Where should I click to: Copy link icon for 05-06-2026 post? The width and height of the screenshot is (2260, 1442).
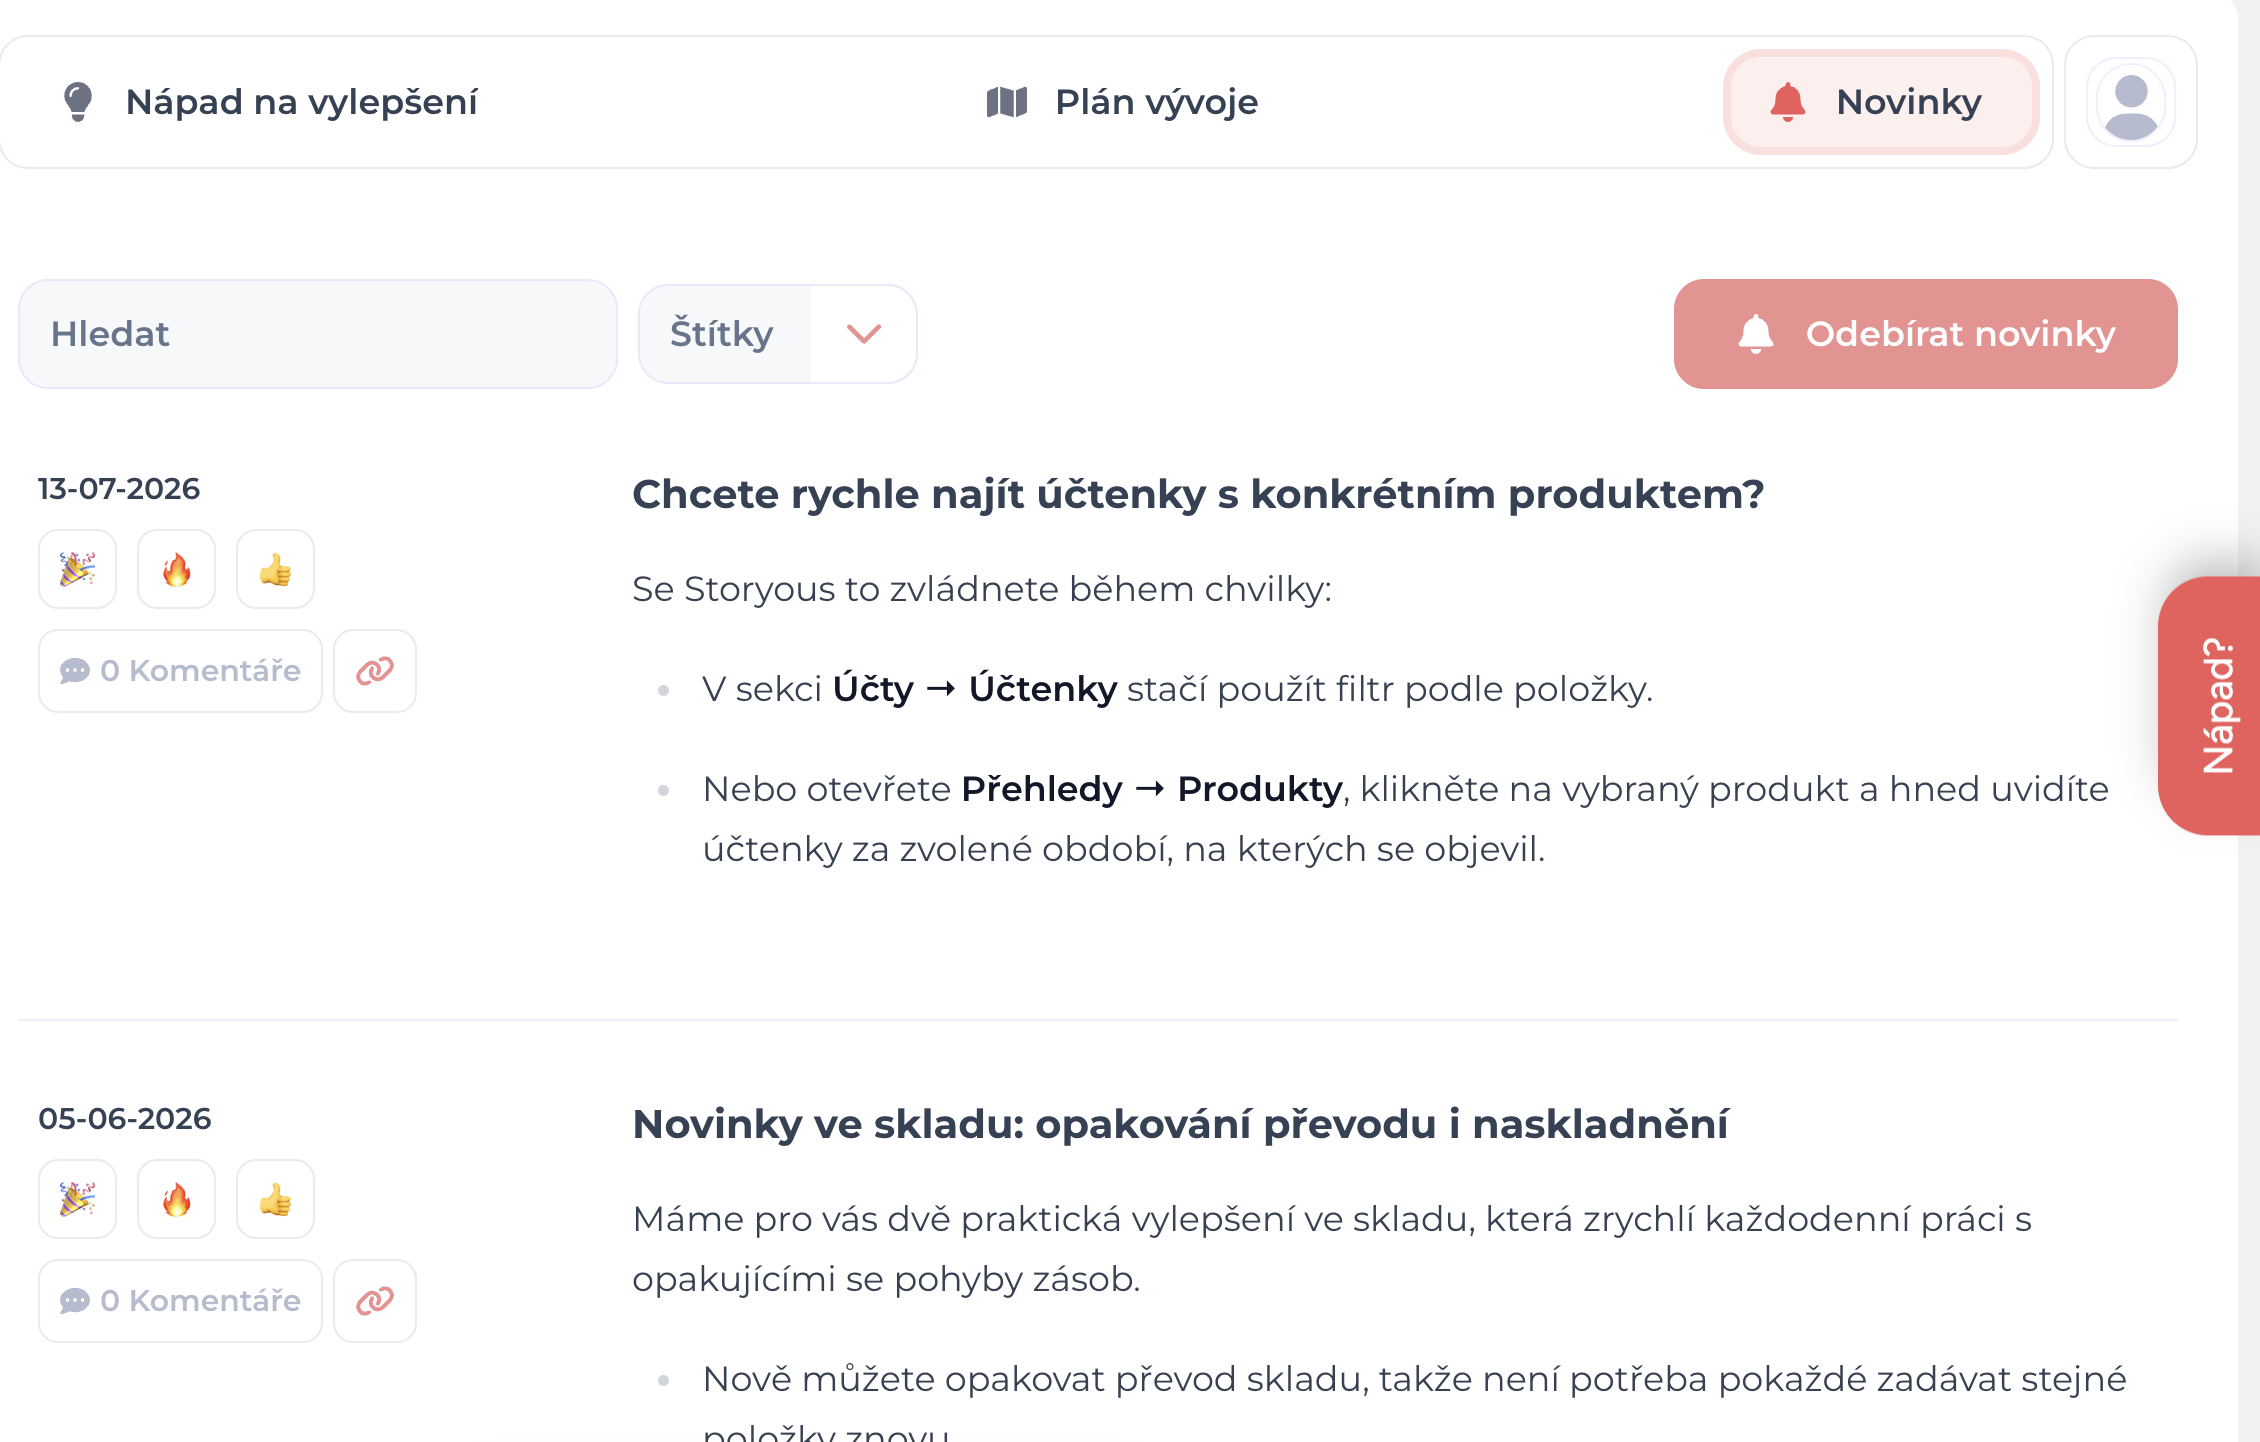coord(375,1301)
